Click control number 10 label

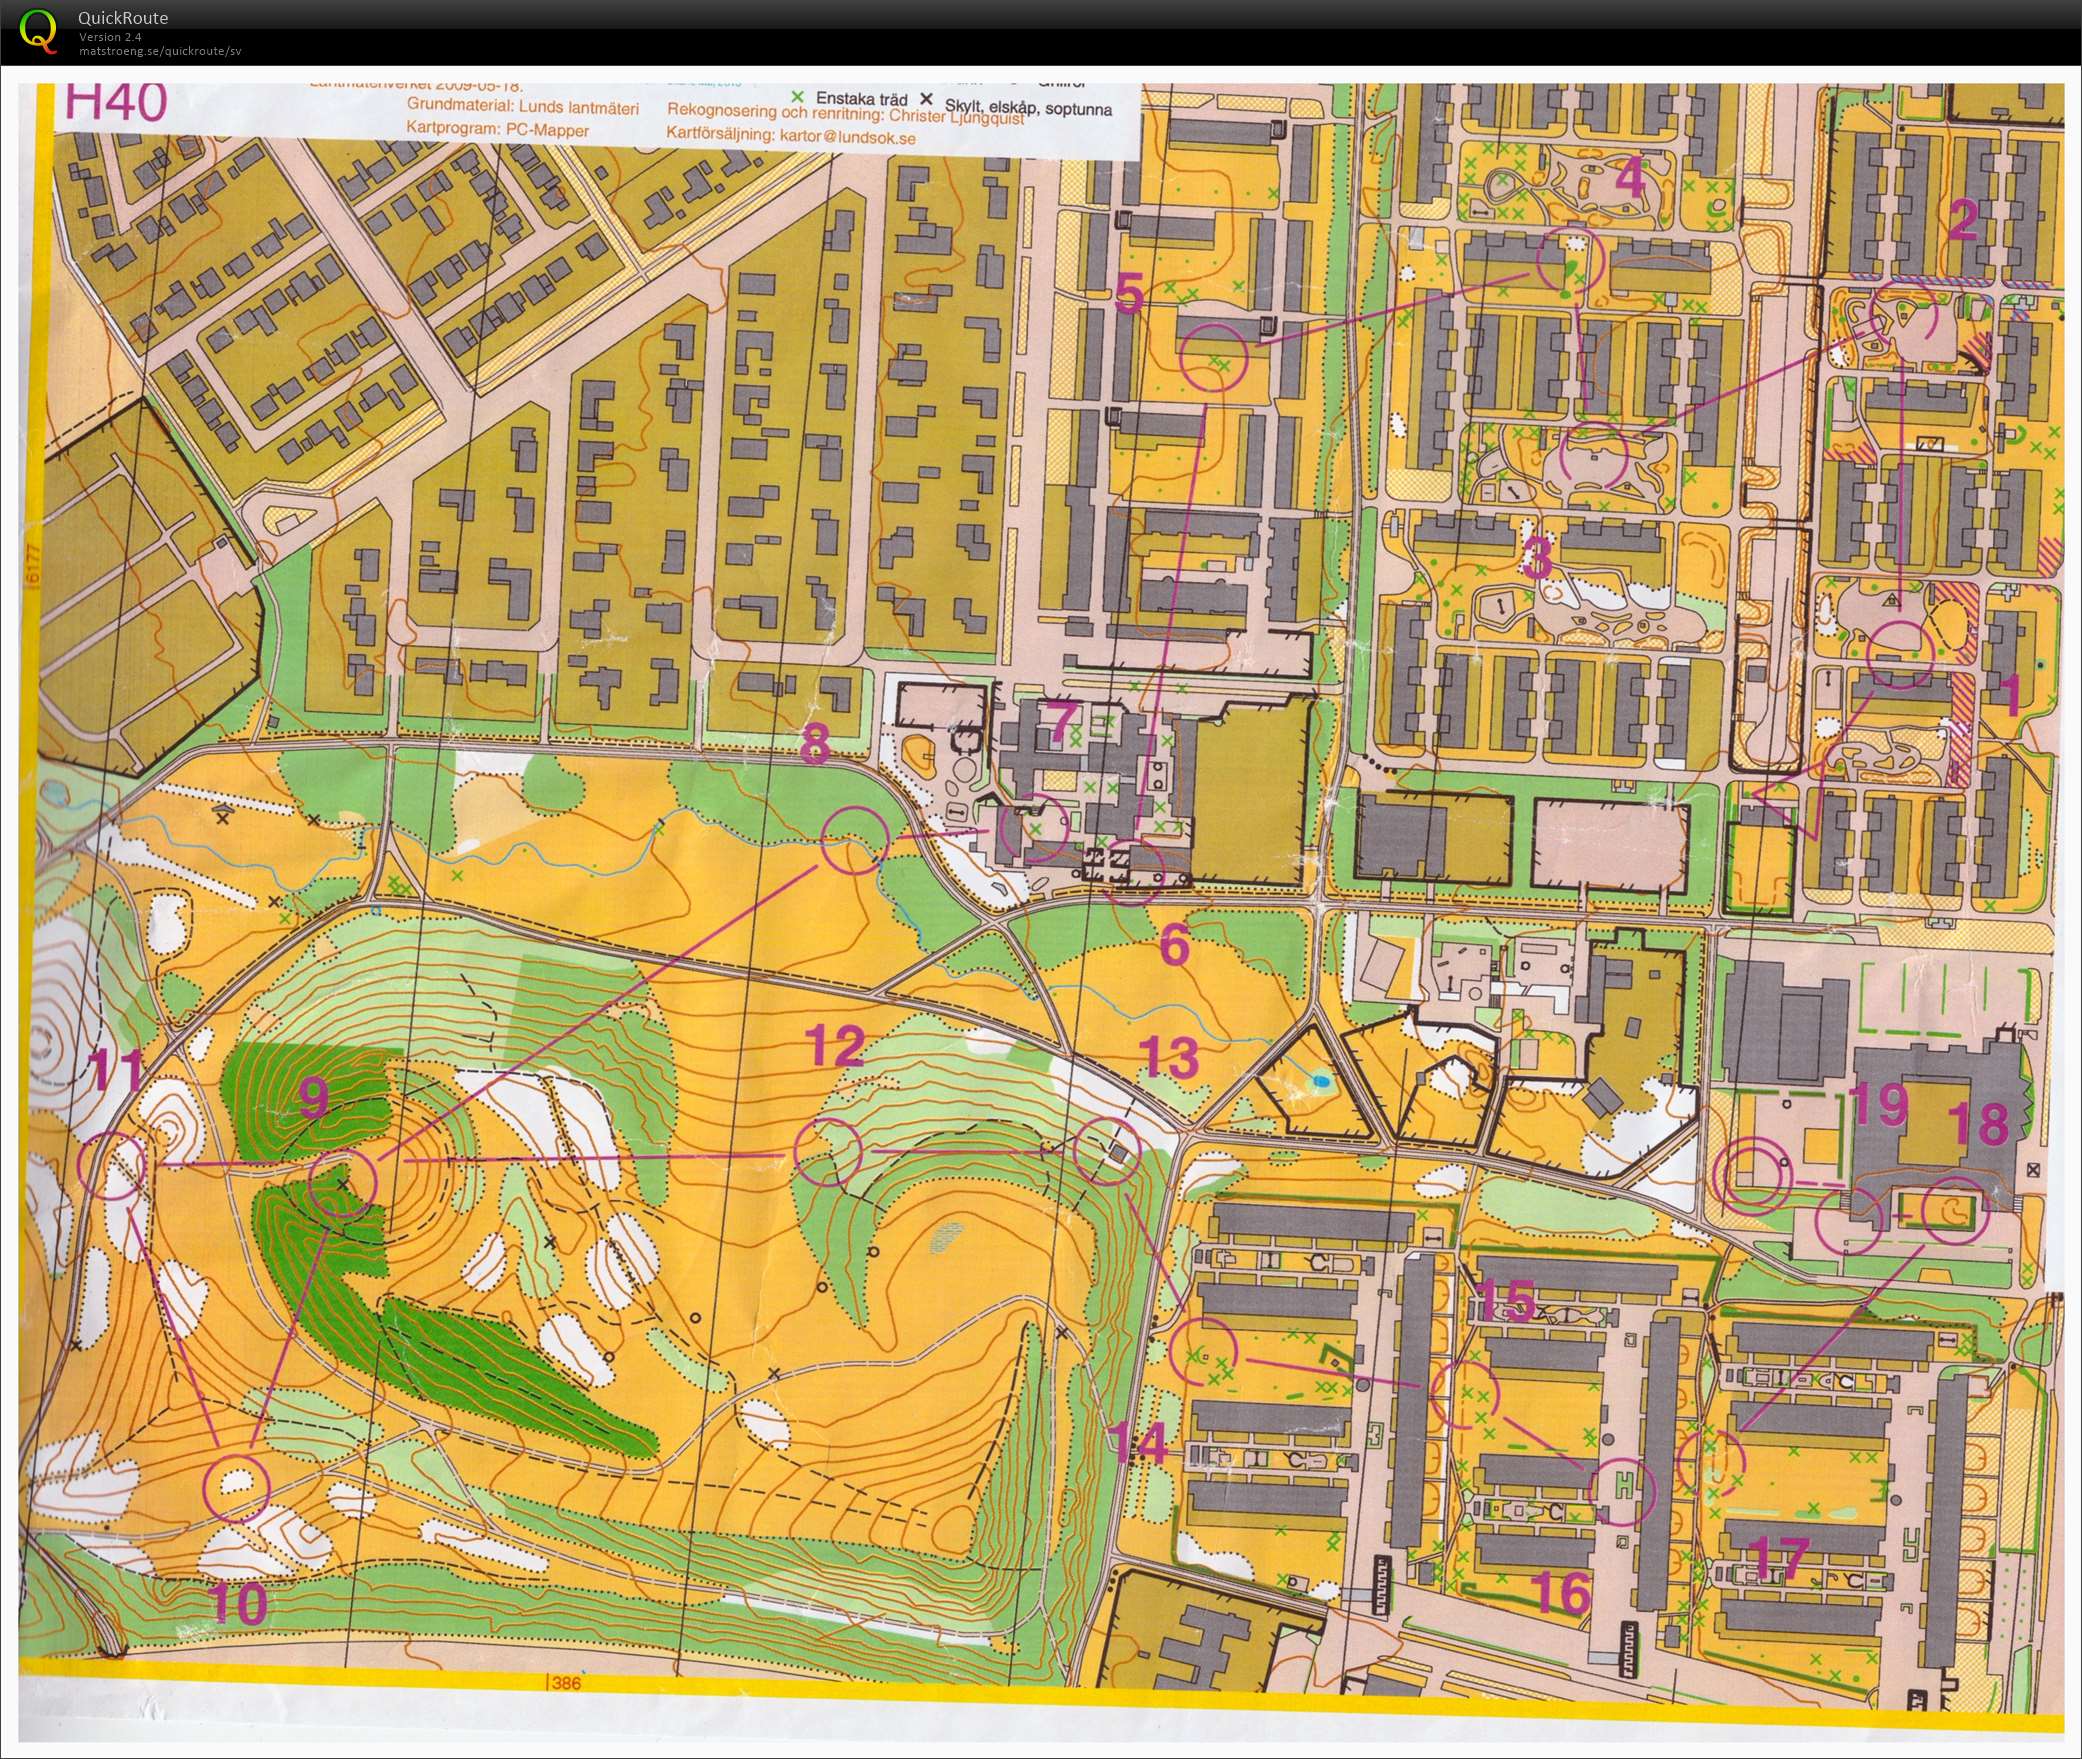(x=240, y=1603)
